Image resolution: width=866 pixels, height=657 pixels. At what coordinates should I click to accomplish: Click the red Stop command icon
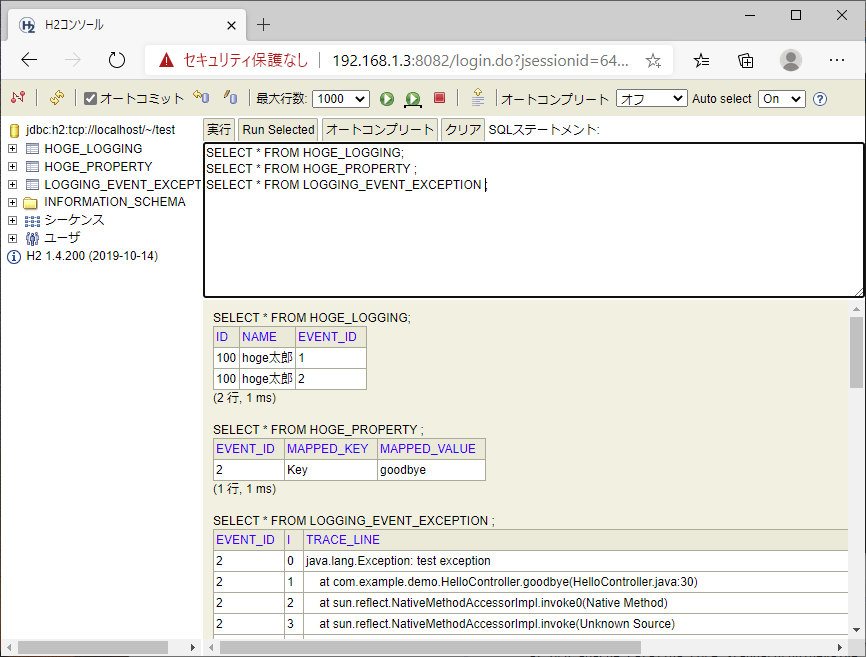[x=440, y=98]
